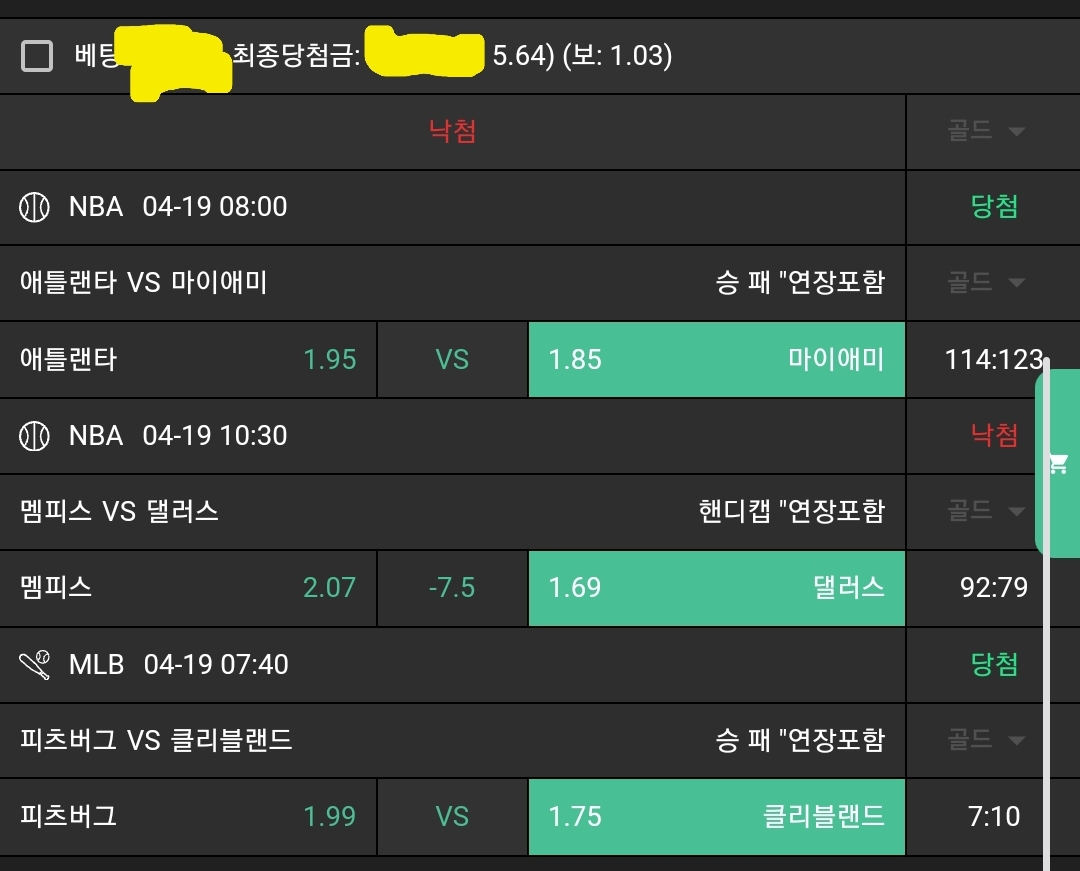This screenshot has width=1080, height=871.
Task: Click the 114:123 final score
Action: click(x=992, y=359)
